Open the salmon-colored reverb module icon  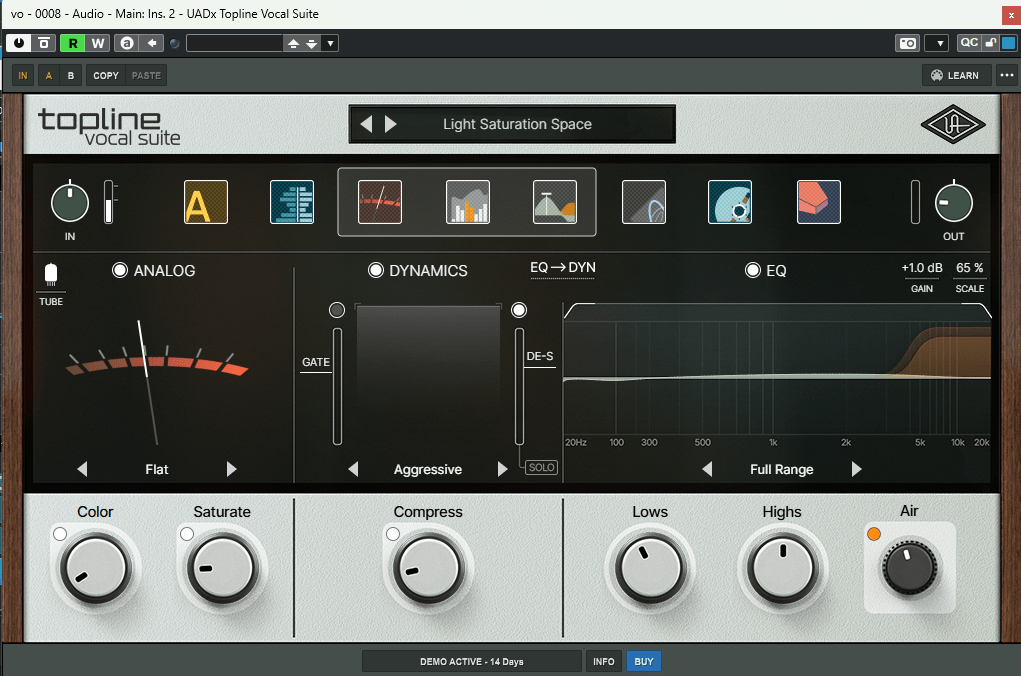[818, 202]
